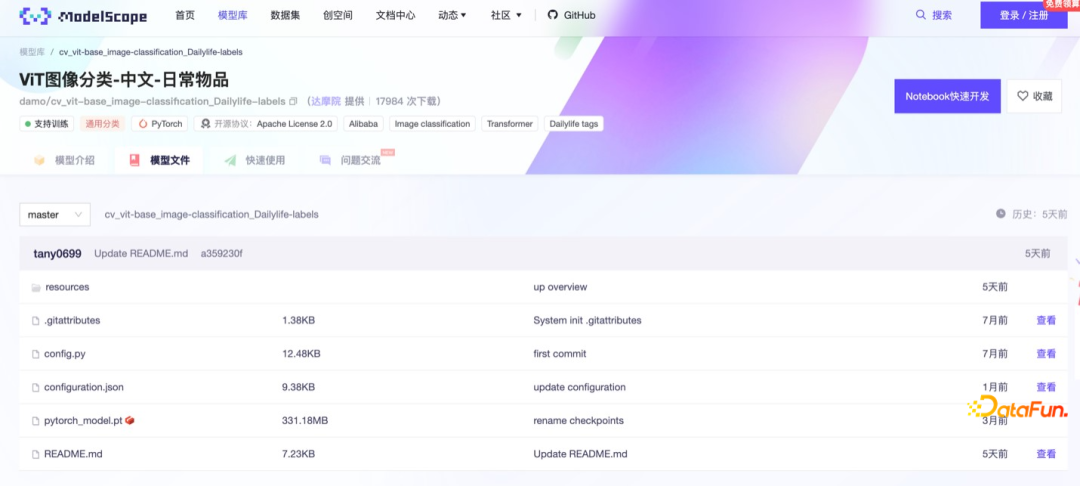Open 历史: 5天前 commit history link
1080x486 pixels.
1032,214
